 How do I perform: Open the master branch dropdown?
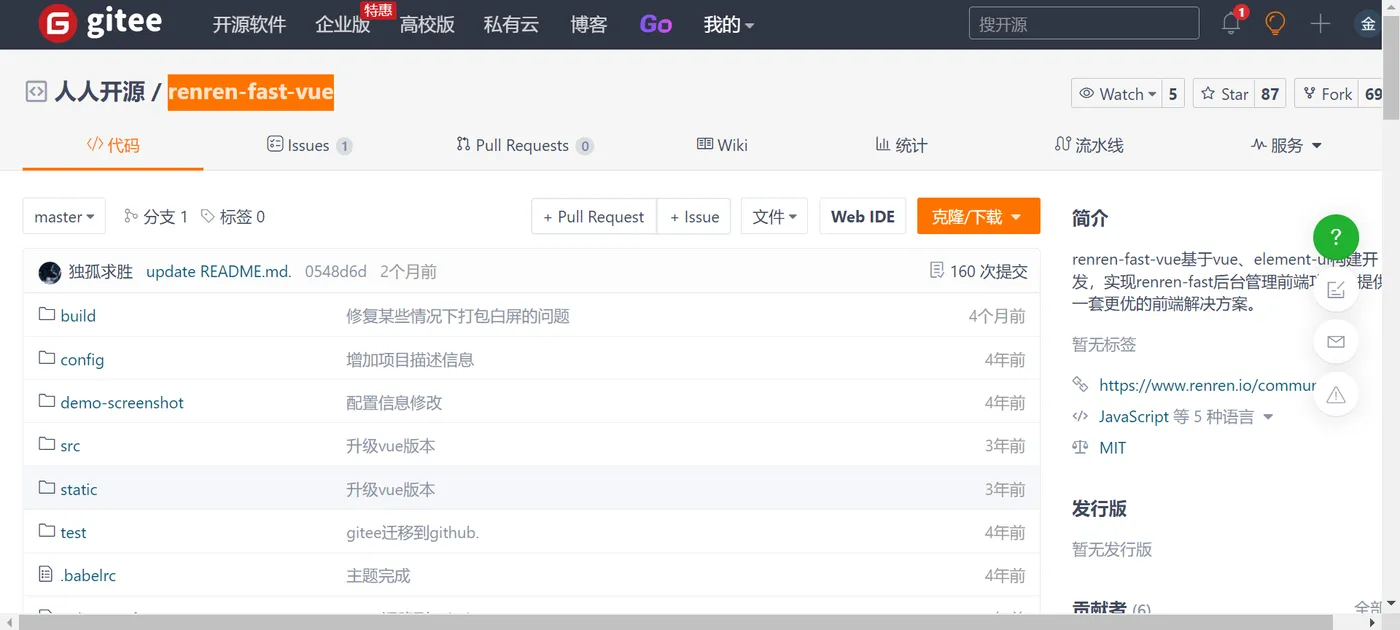(64, 217)
